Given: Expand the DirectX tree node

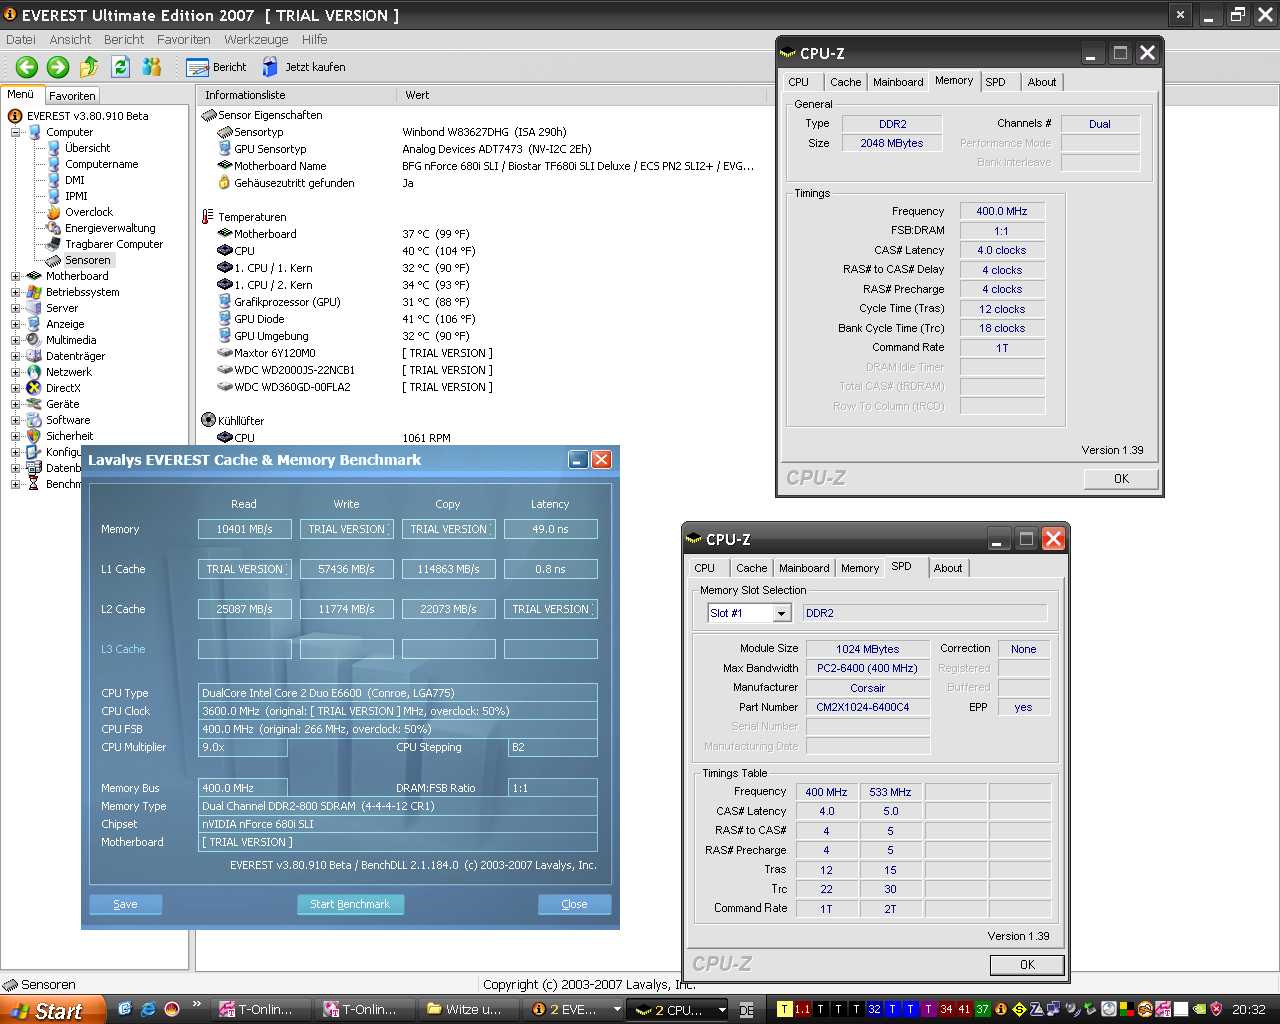Looking at the screenshot, I should click(16, 388).
